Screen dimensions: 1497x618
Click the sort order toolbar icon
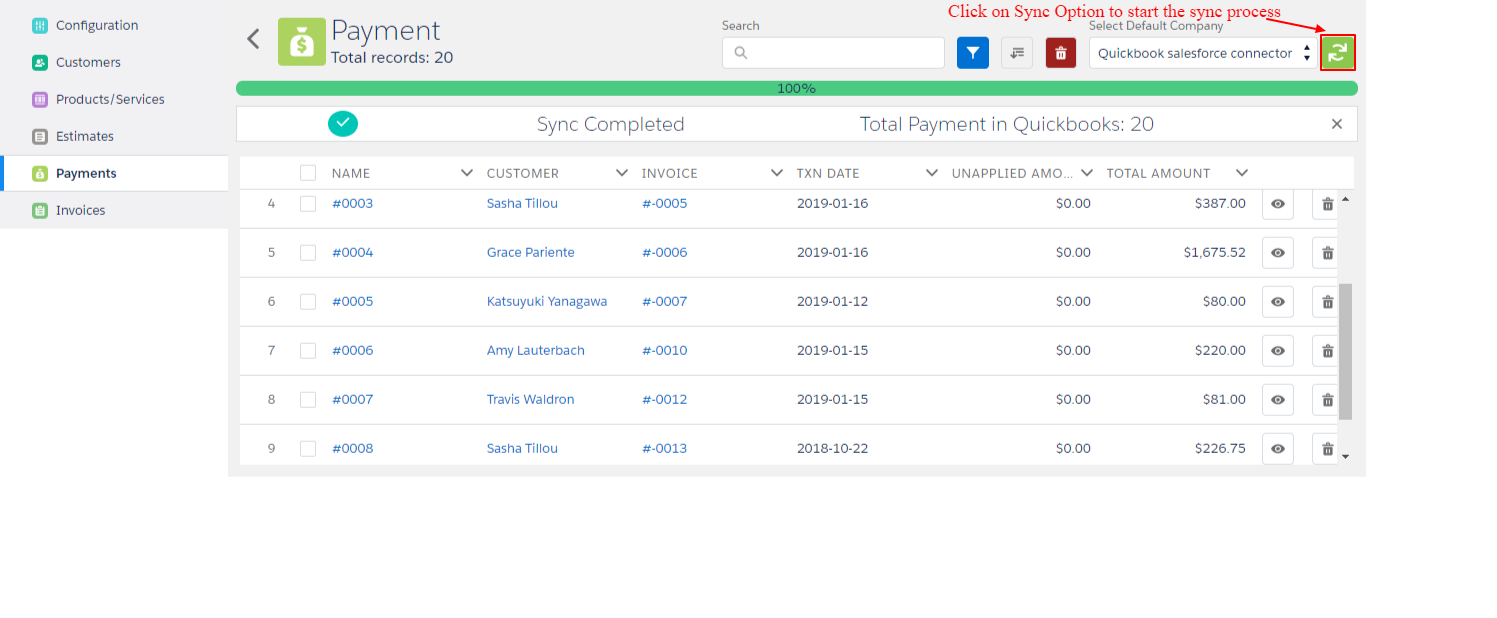pyautogui.click(x=1017, y=53)
